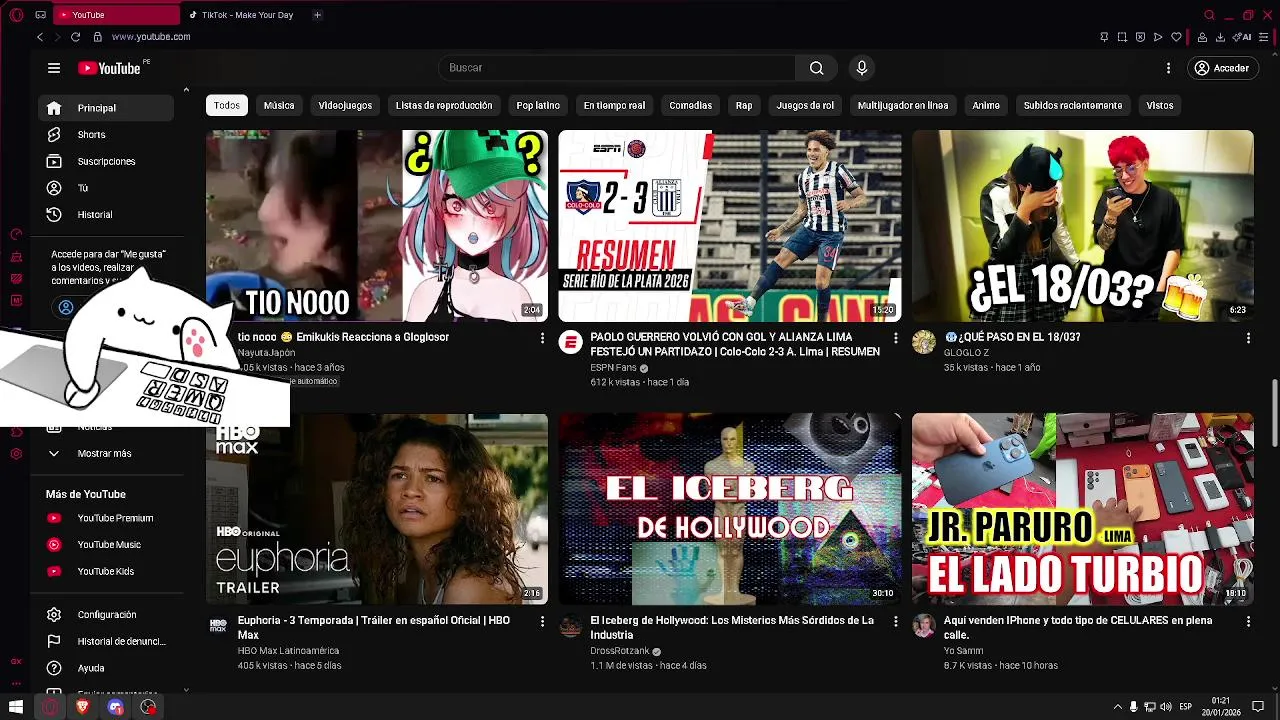This screenshot has width=1280, height=720.
Task: Play the TIO NOOO video thumbnail
Action: point(377,226)
